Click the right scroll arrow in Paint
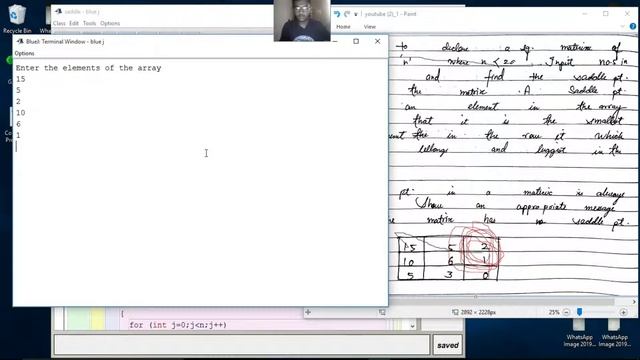The height and width of the screenshot is (360, 640). coord(634,302)
